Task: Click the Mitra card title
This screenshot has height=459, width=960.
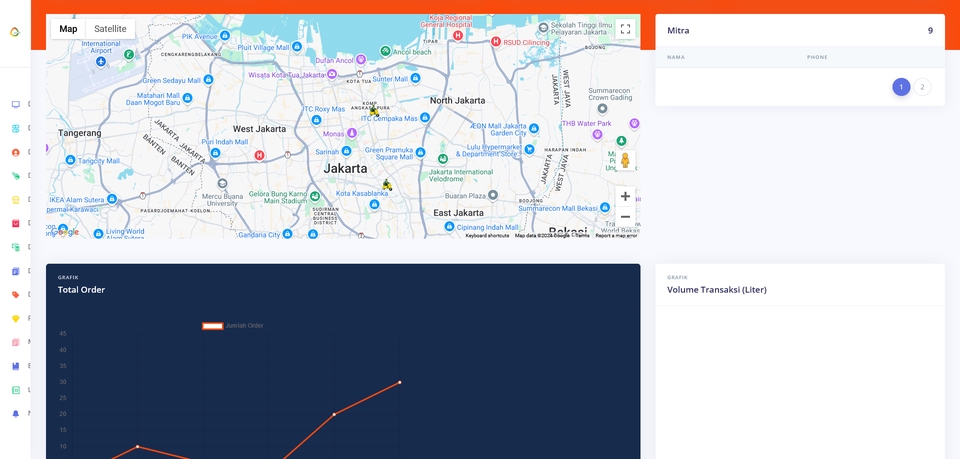Action: point(678,30)
